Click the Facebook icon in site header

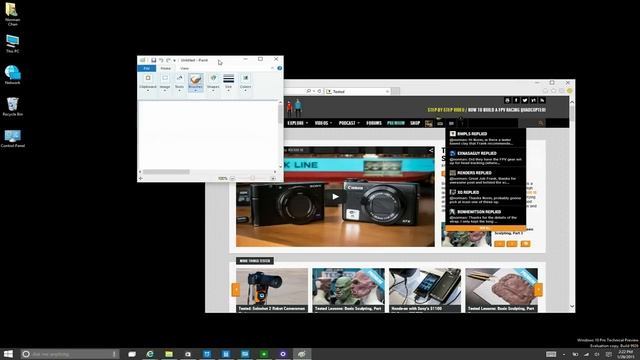click(516, 100)
